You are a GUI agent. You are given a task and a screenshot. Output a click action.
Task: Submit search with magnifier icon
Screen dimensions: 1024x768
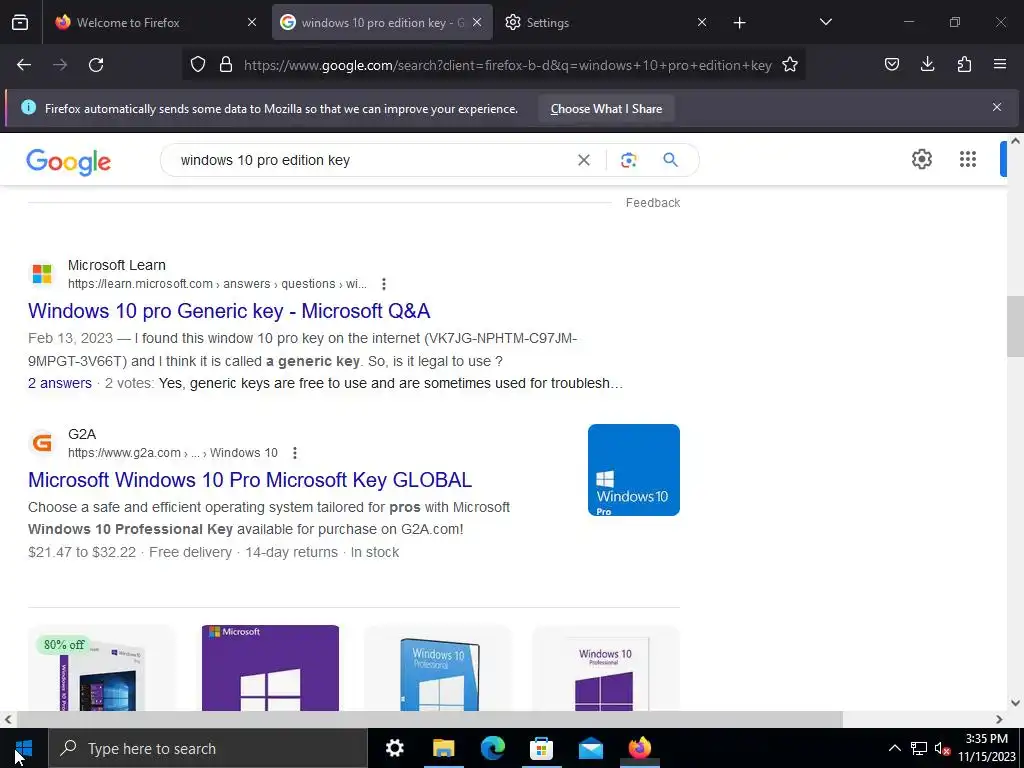(670, 160)
